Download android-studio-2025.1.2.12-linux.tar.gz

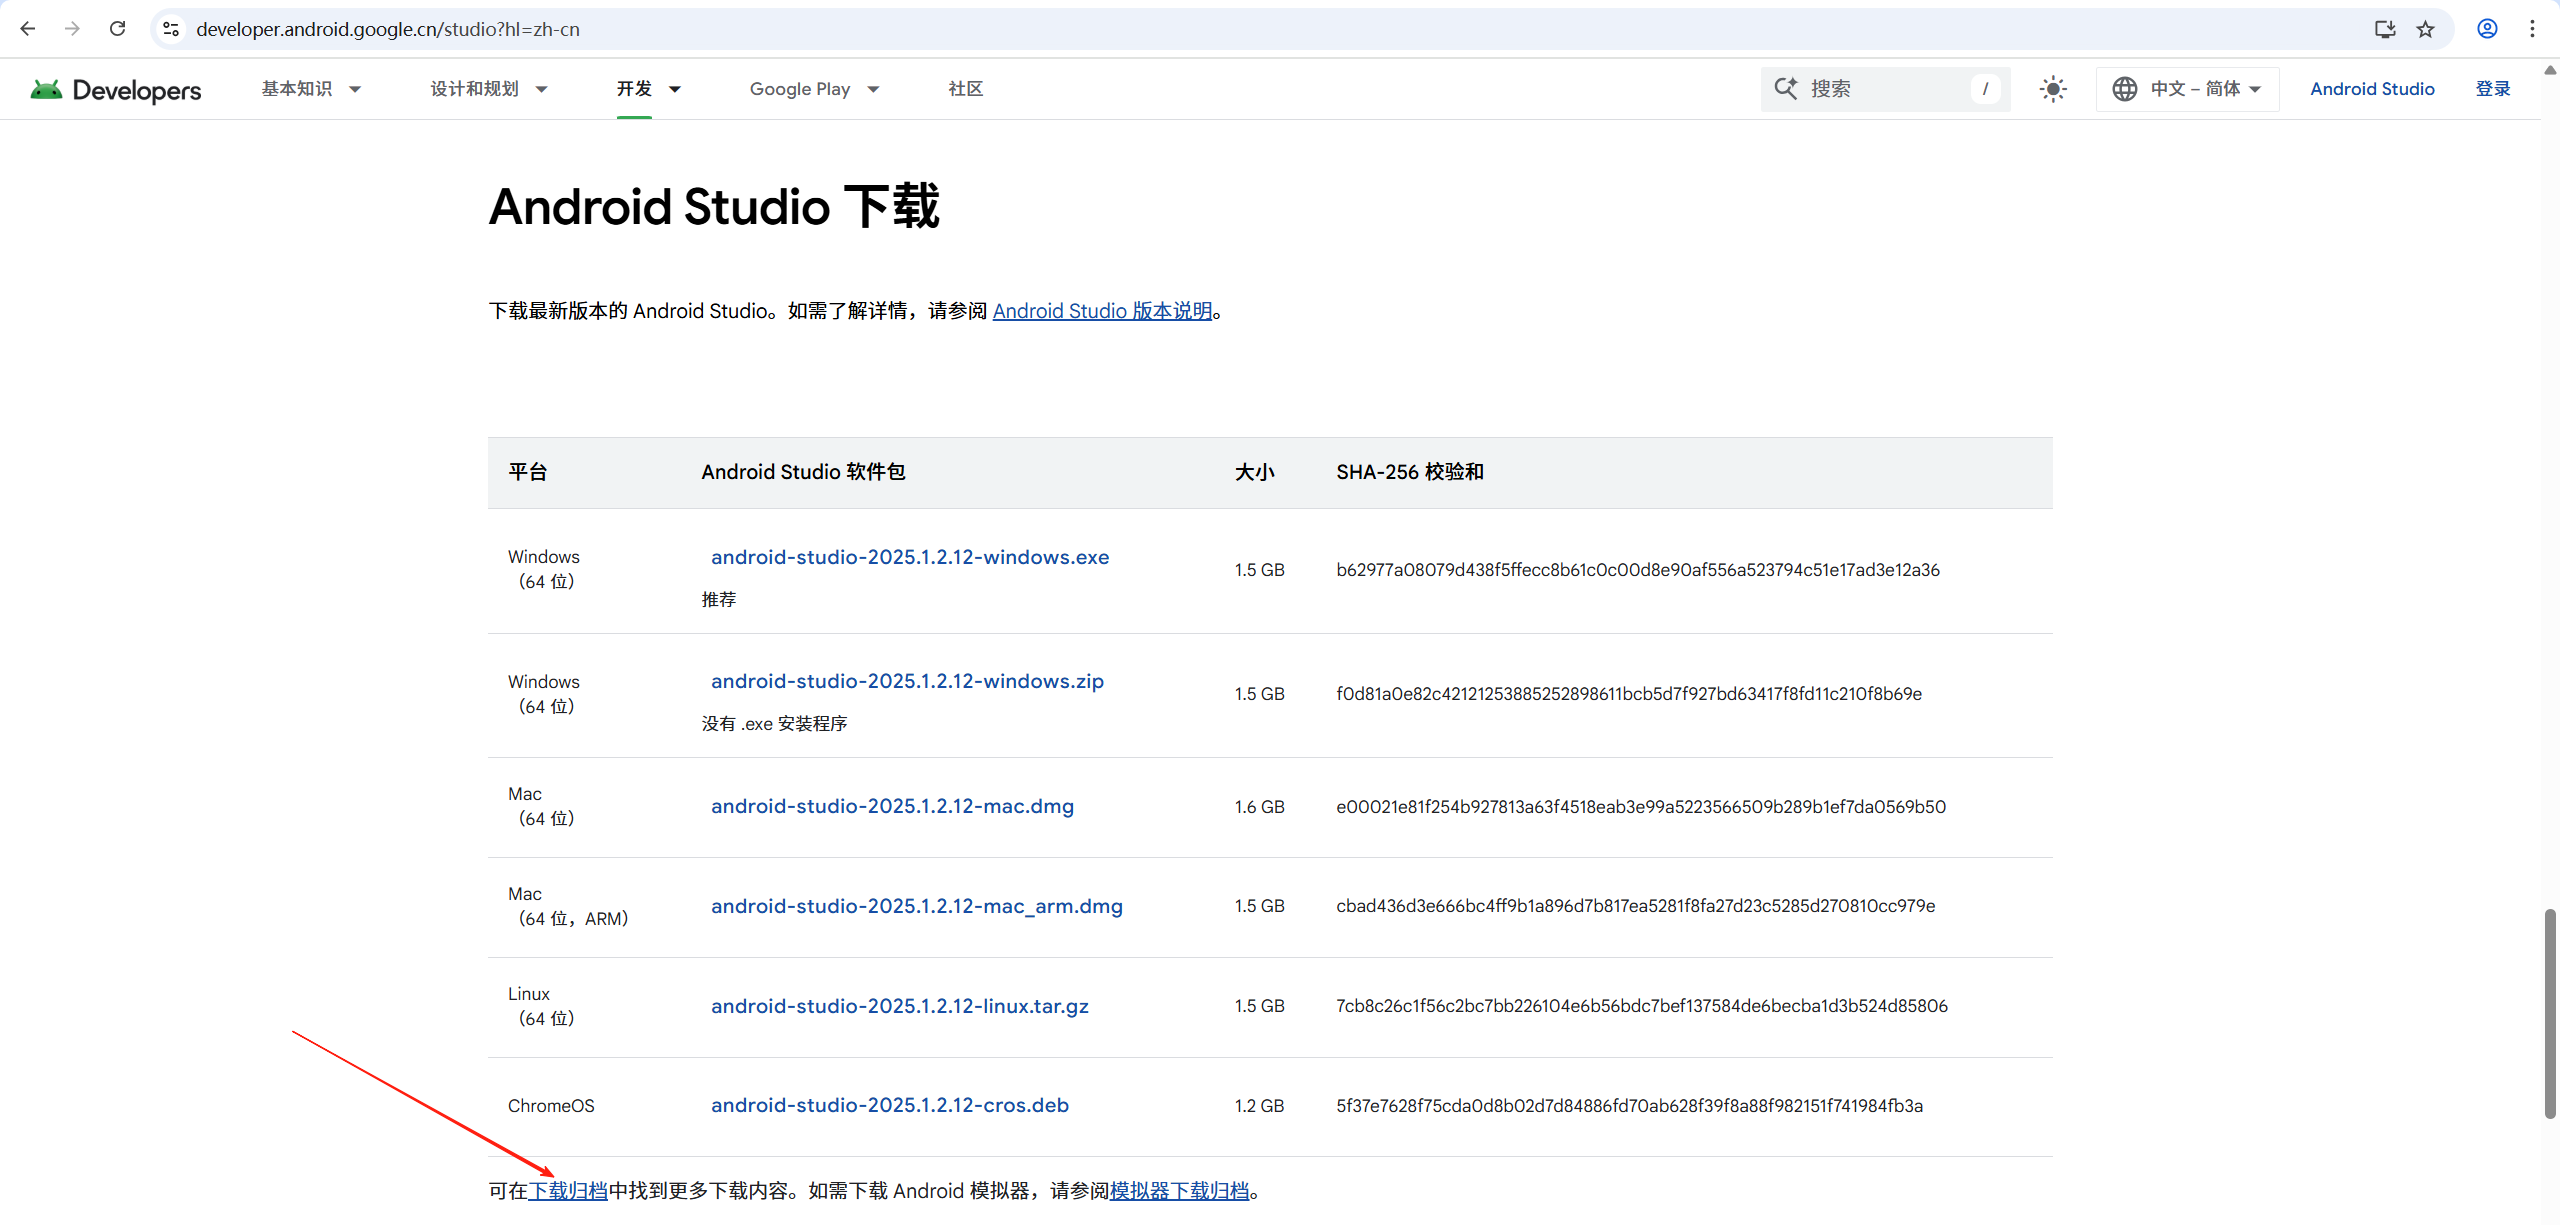[x=900, y=1006]
